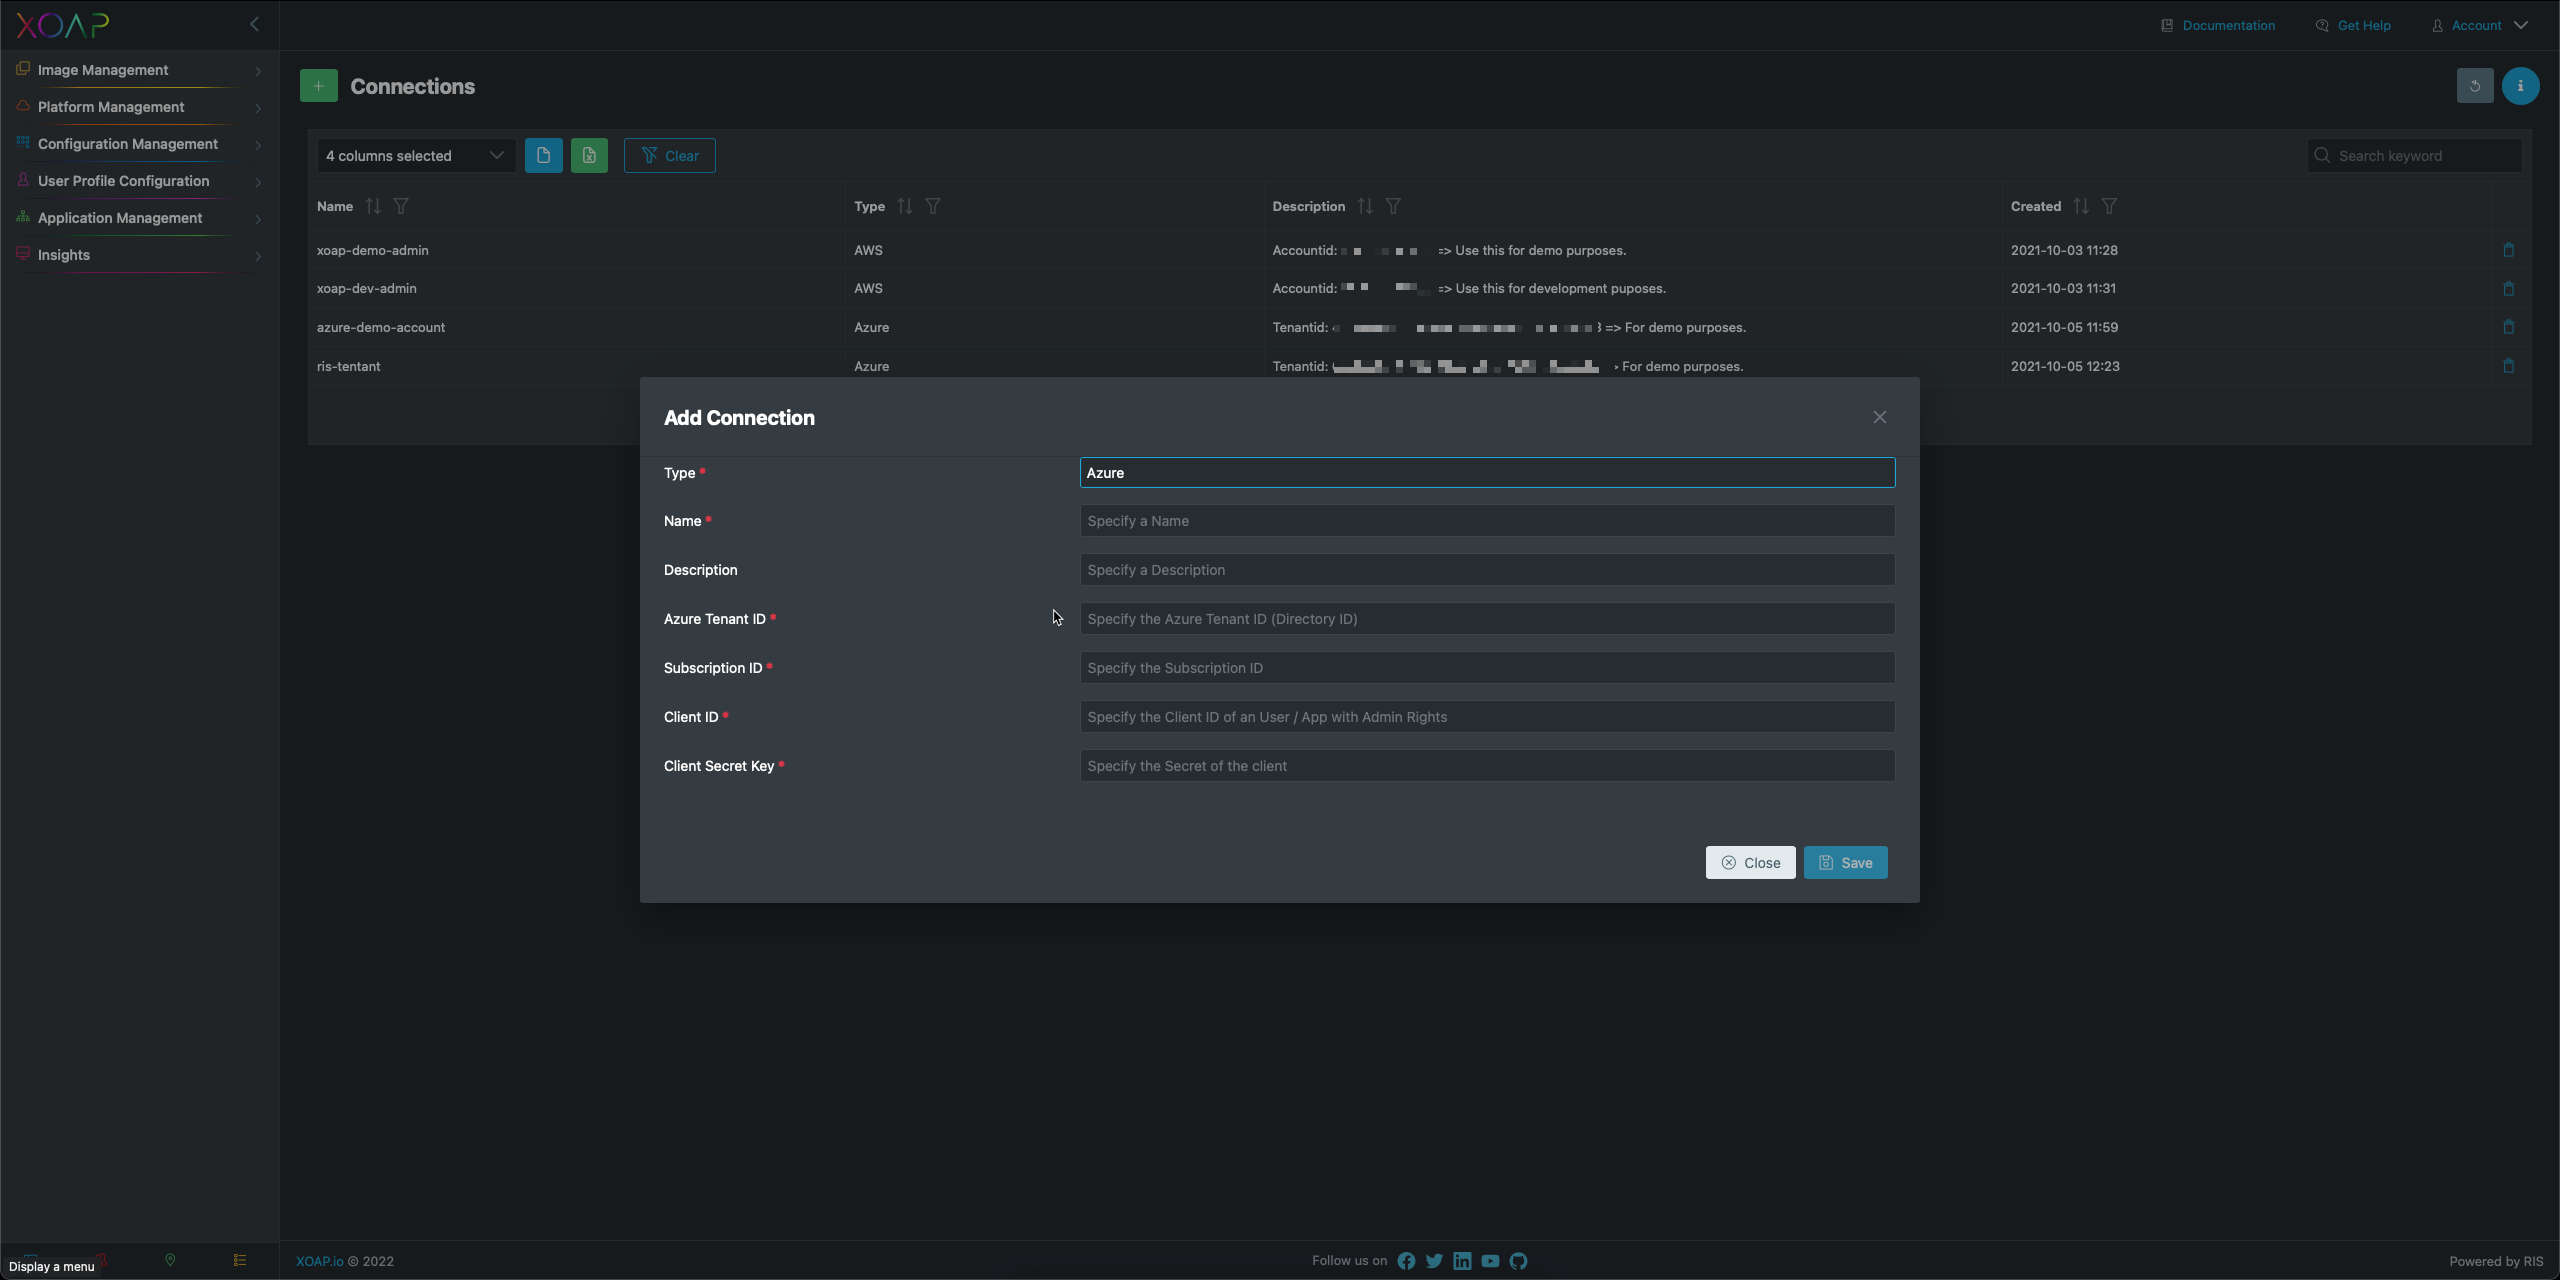Image resolution: width=2560 pixels, height=1280 pixels.
Task: Expand Configuration Management in sidebar
Action: (x=140, y=144)
